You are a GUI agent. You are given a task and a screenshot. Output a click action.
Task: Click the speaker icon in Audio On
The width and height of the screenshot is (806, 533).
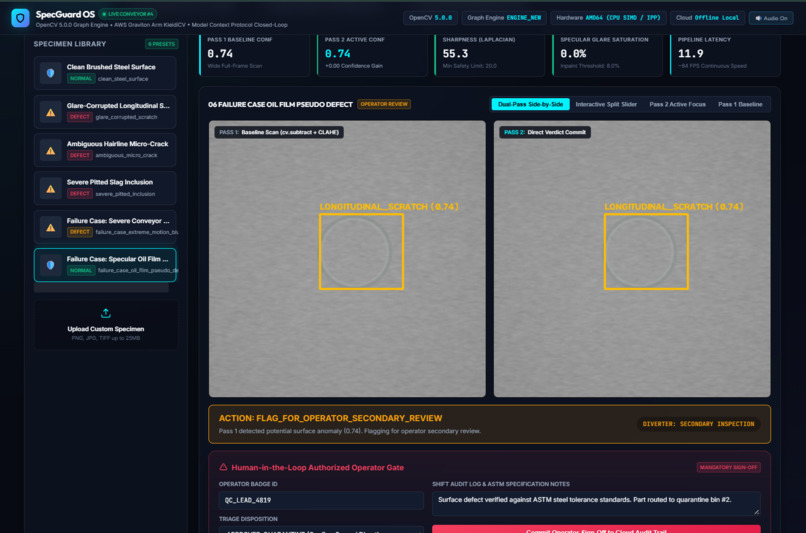[758, 18]
